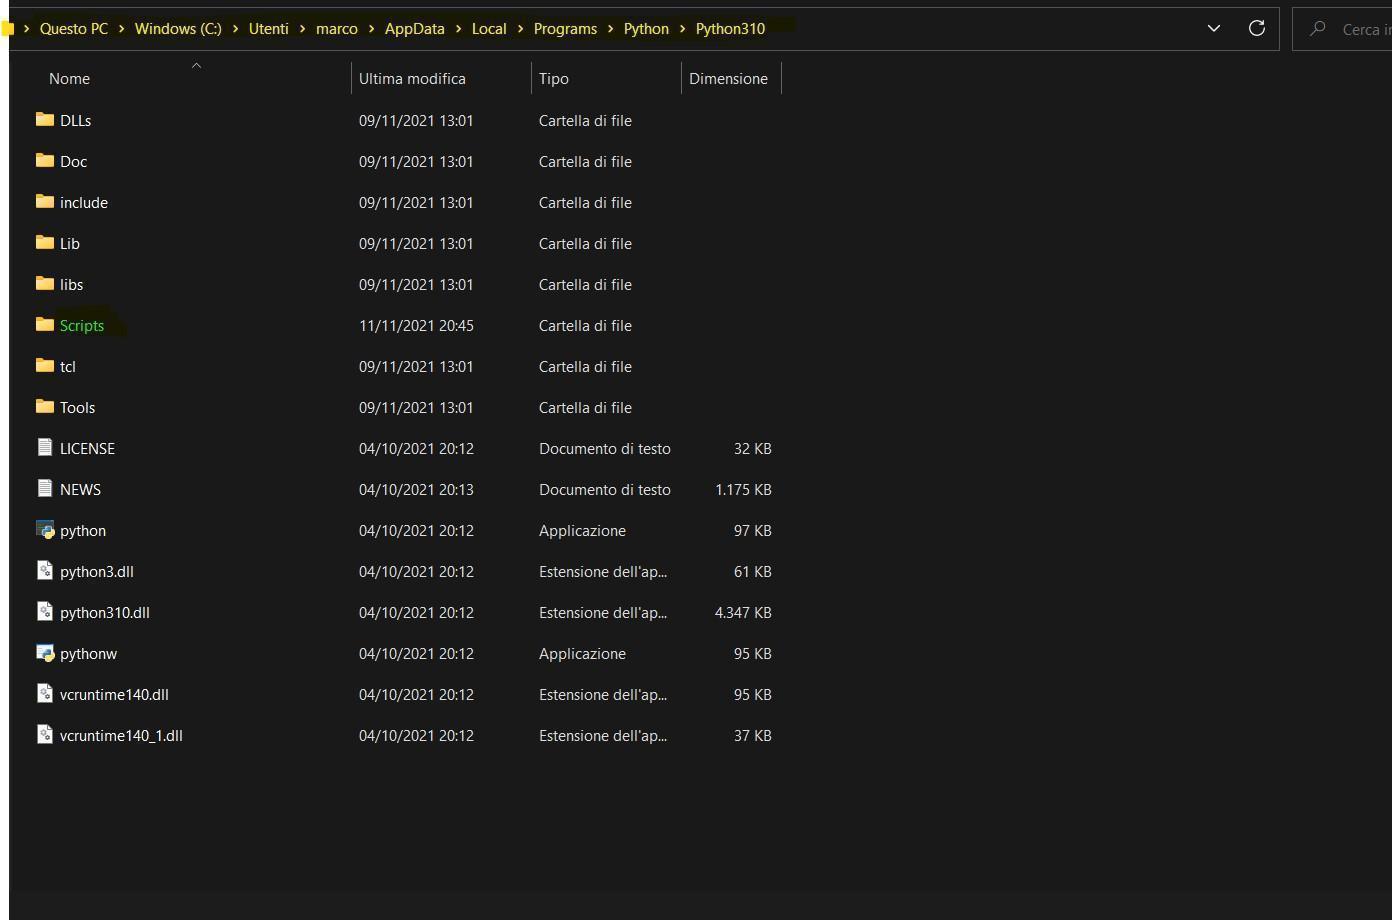Expand chevron between Python and Python310
This screenshot has width=1392, height=920.
(x=682, y=29)
